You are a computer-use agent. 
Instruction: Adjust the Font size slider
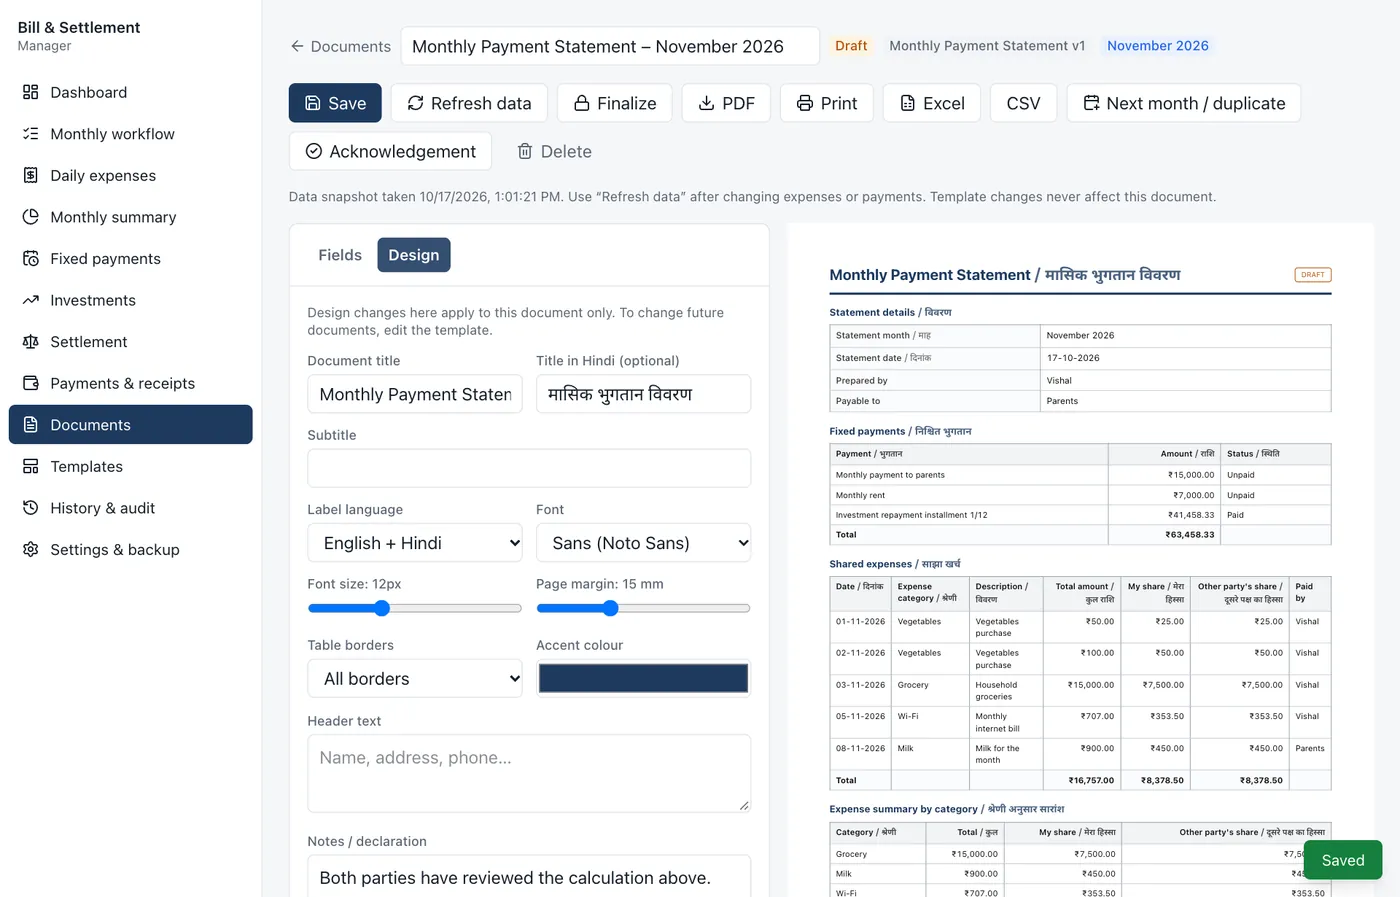point(415,608)
